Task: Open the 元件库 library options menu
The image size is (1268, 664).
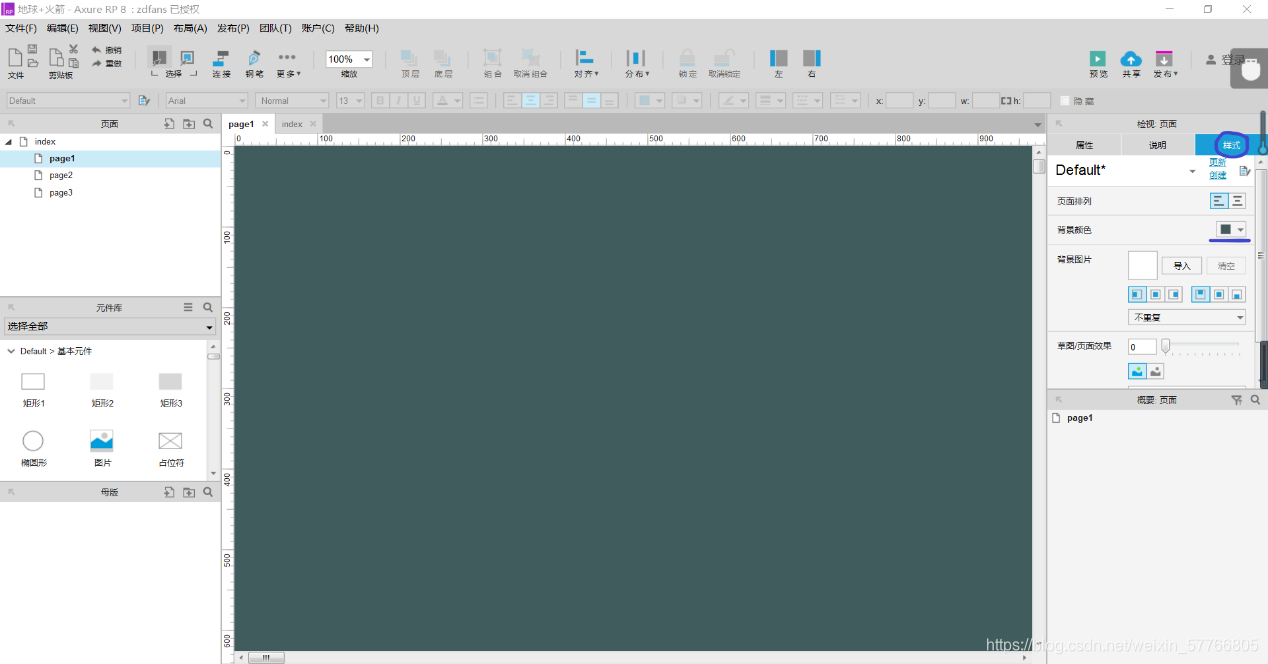Action: [188, 307]
